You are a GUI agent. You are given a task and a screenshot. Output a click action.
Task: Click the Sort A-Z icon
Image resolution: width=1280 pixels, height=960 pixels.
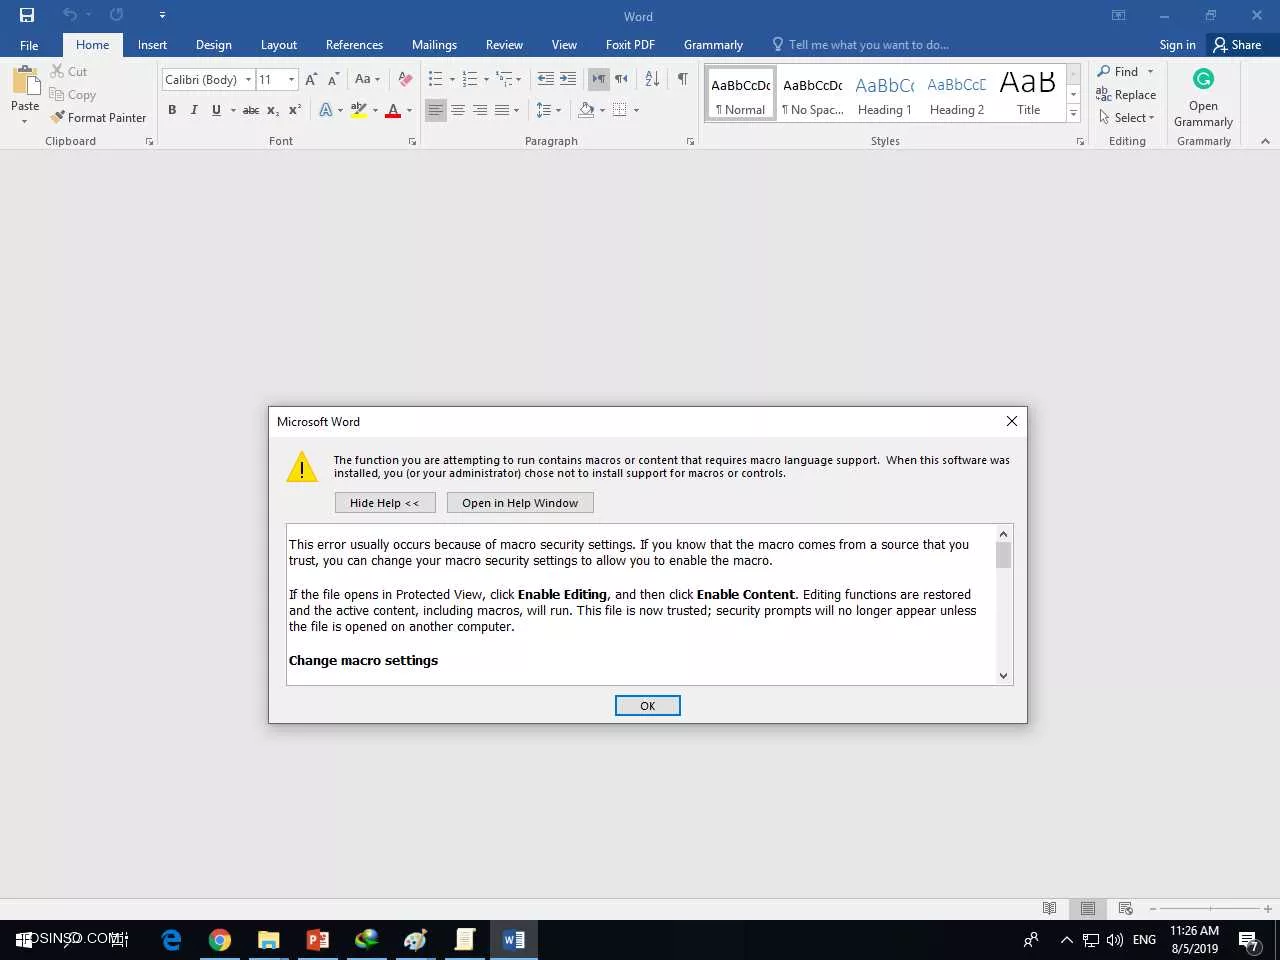pyautogui.click(x=652, y=79)
